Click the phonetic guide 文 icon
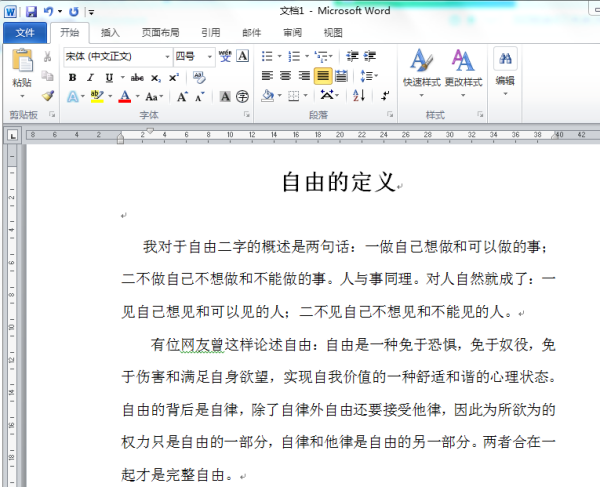This screenshot has height=487, width=600. tap(225, 56)
